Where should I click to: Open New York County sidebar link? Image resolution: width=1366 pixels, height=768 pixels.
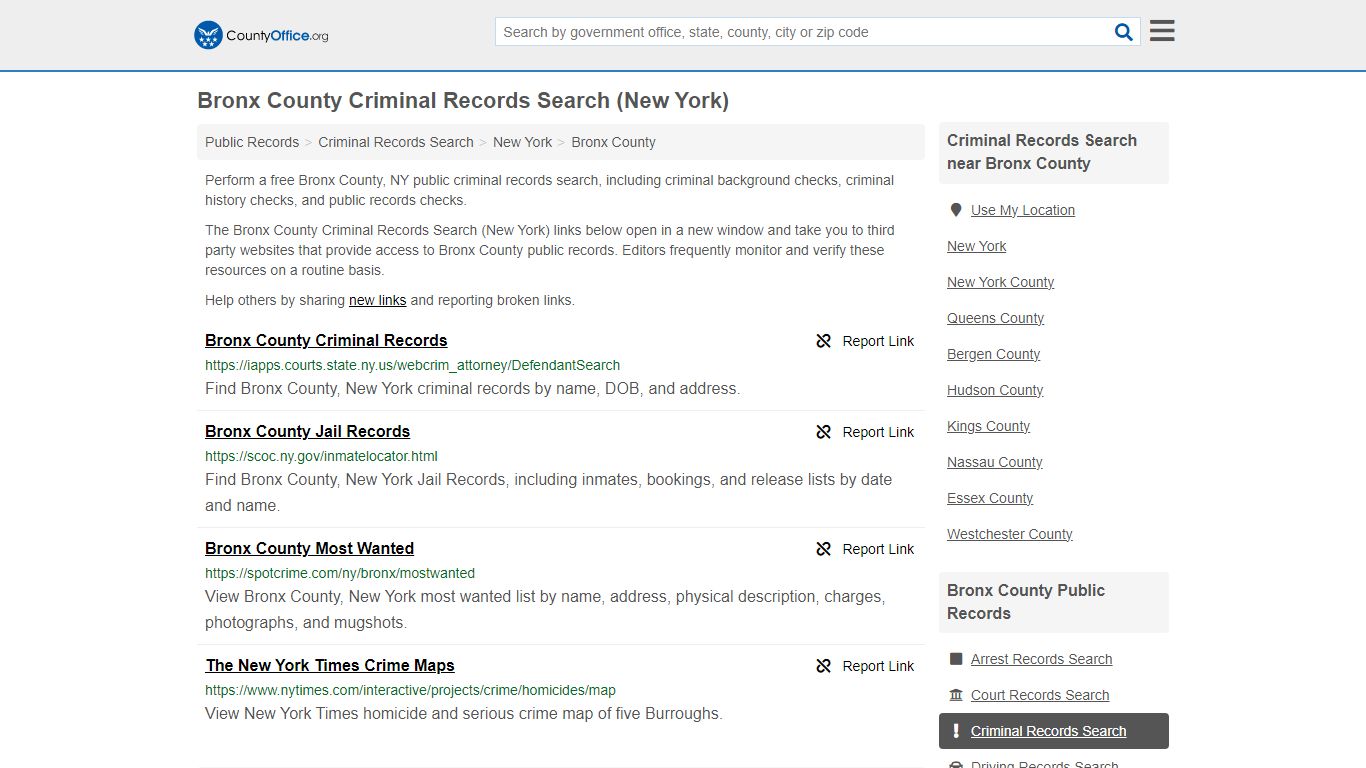1000,282
